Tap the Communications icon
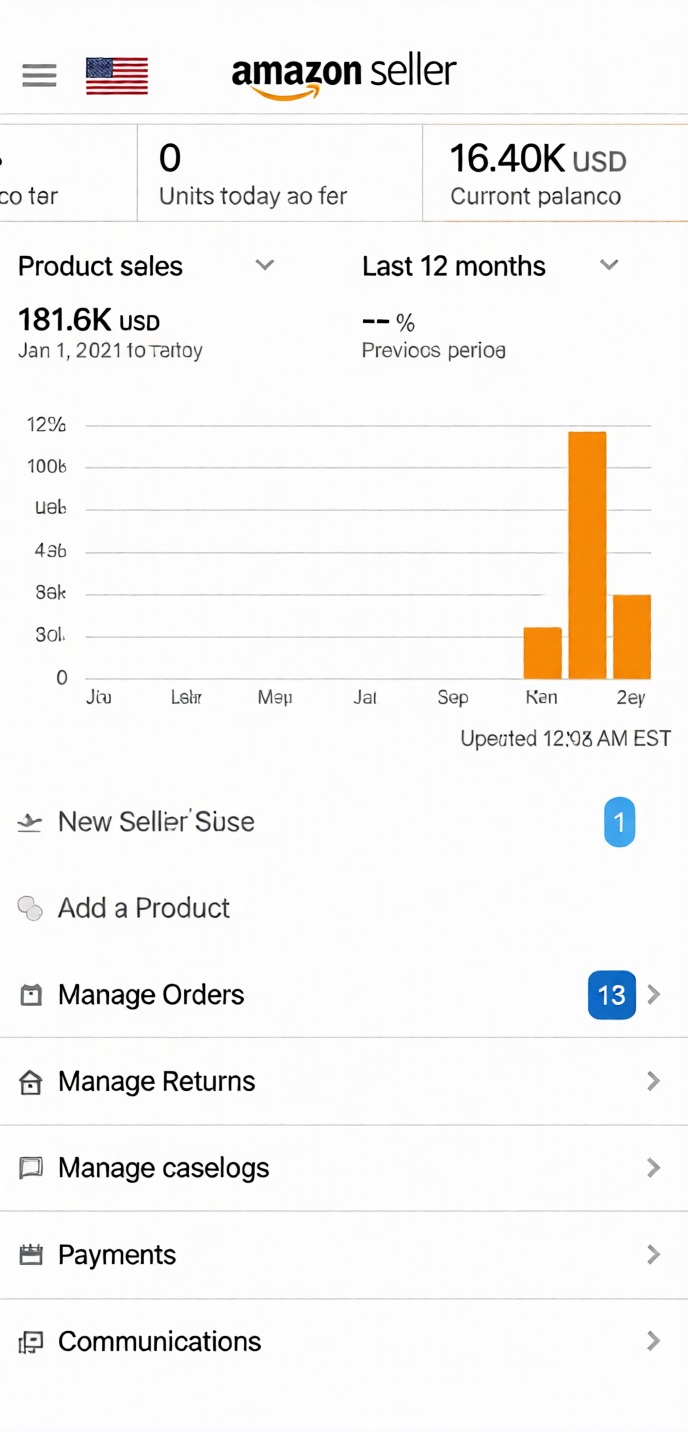688x1432 pixels. [x=31, y=1342]
